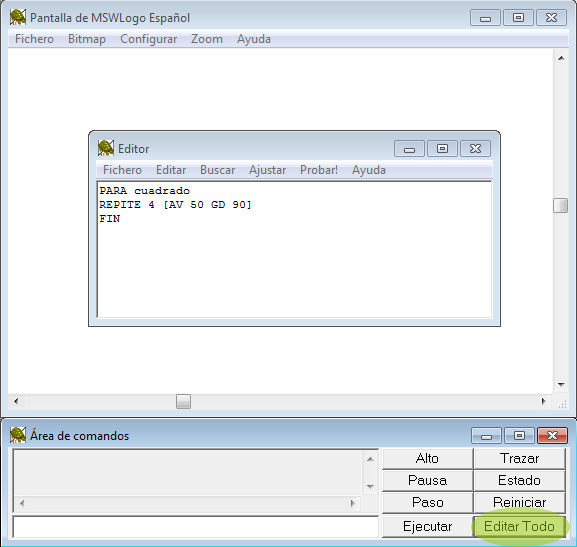This screenshot has height=547, width=577.
Task: Open the Editar menu in the Editor
Action: pos(171,170)
